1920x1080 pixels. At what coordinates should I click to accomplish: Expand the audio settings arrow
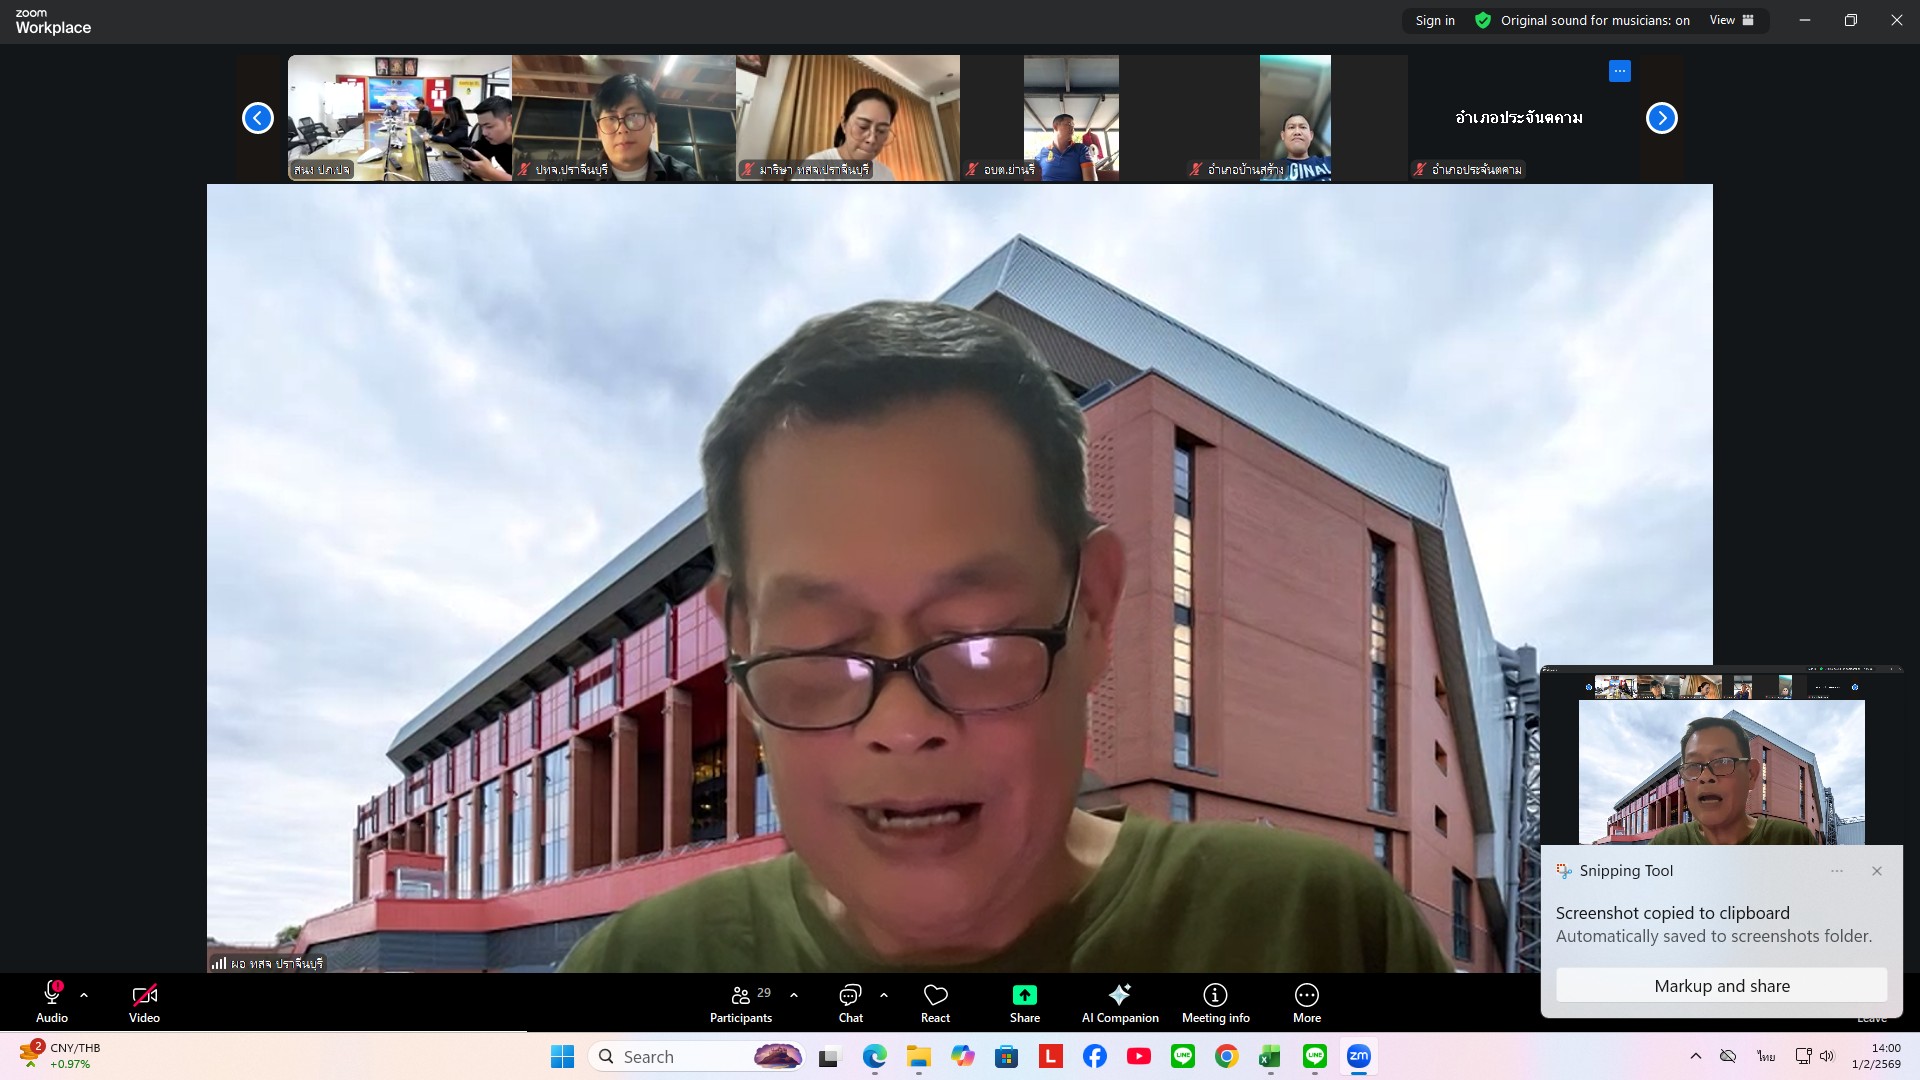coord(84,995)
